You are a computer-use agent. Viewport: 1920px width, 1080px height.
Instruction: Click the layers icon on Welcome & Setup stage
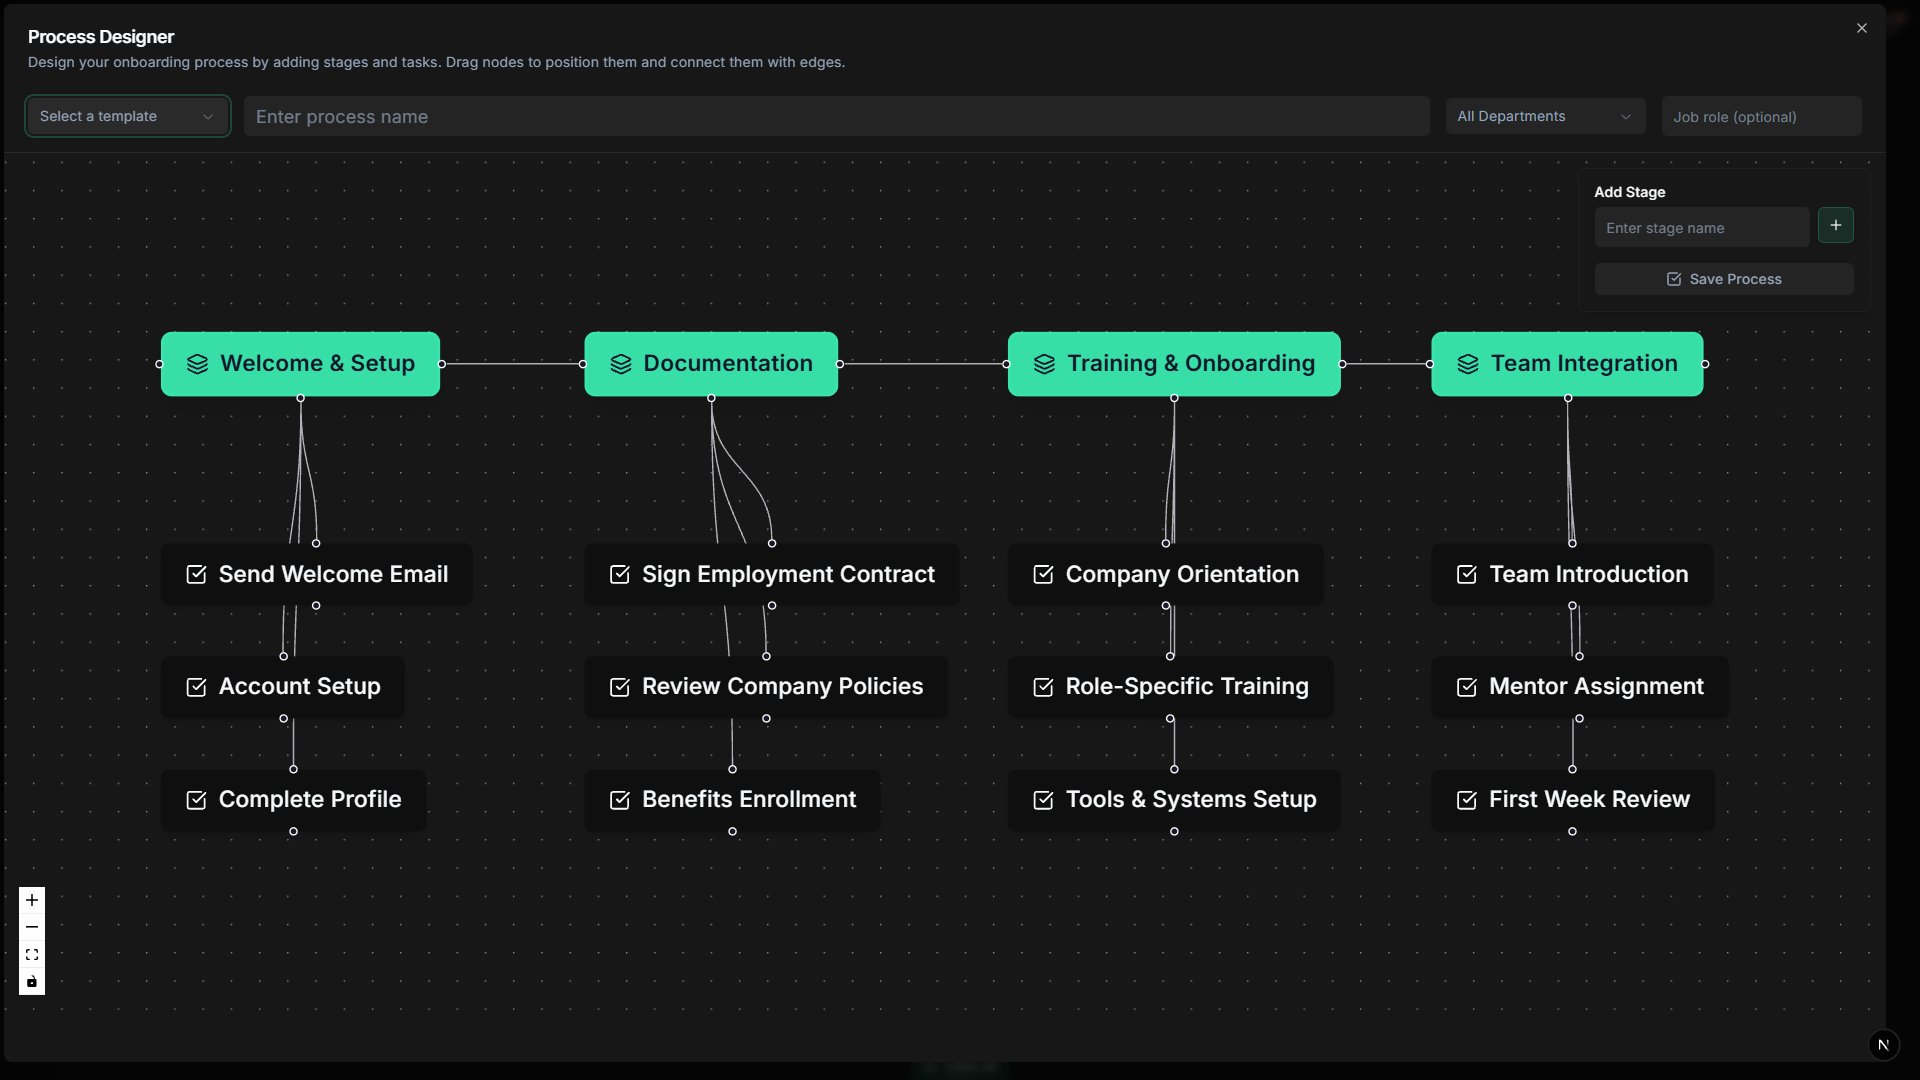(x=196, y=364)
